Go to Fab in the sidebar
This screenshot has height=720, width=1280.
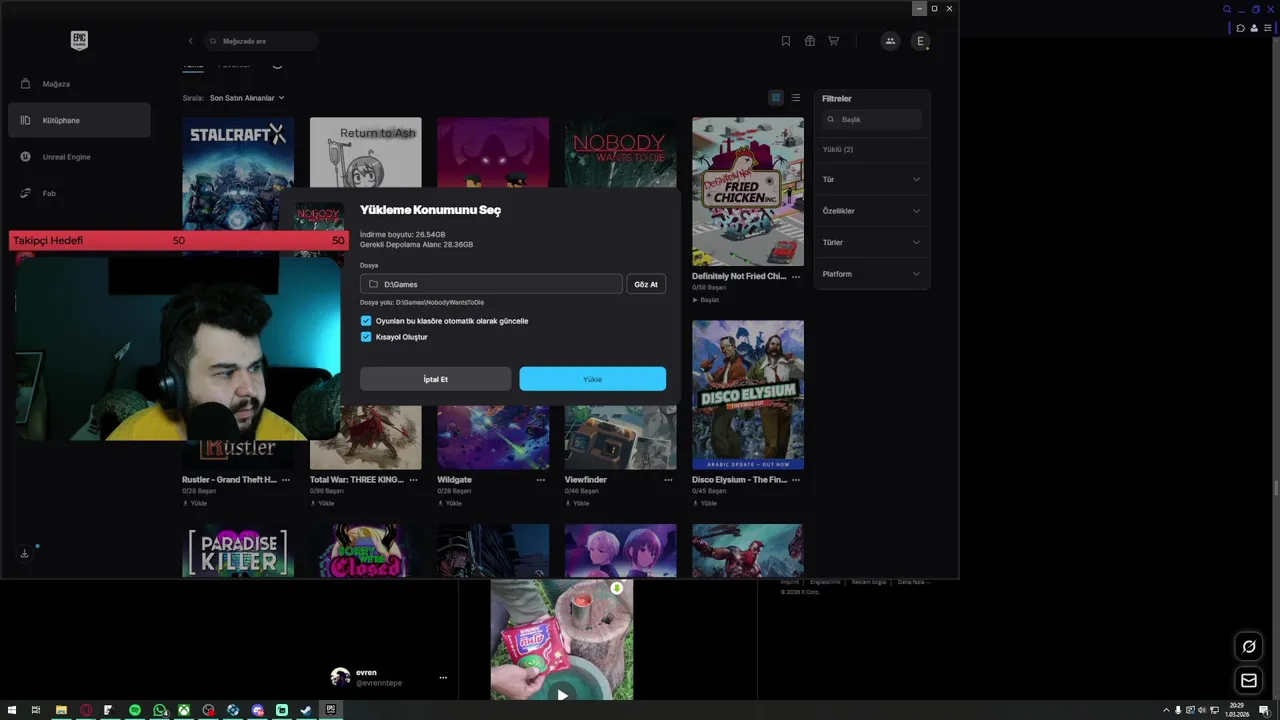[x=79, y=193]
